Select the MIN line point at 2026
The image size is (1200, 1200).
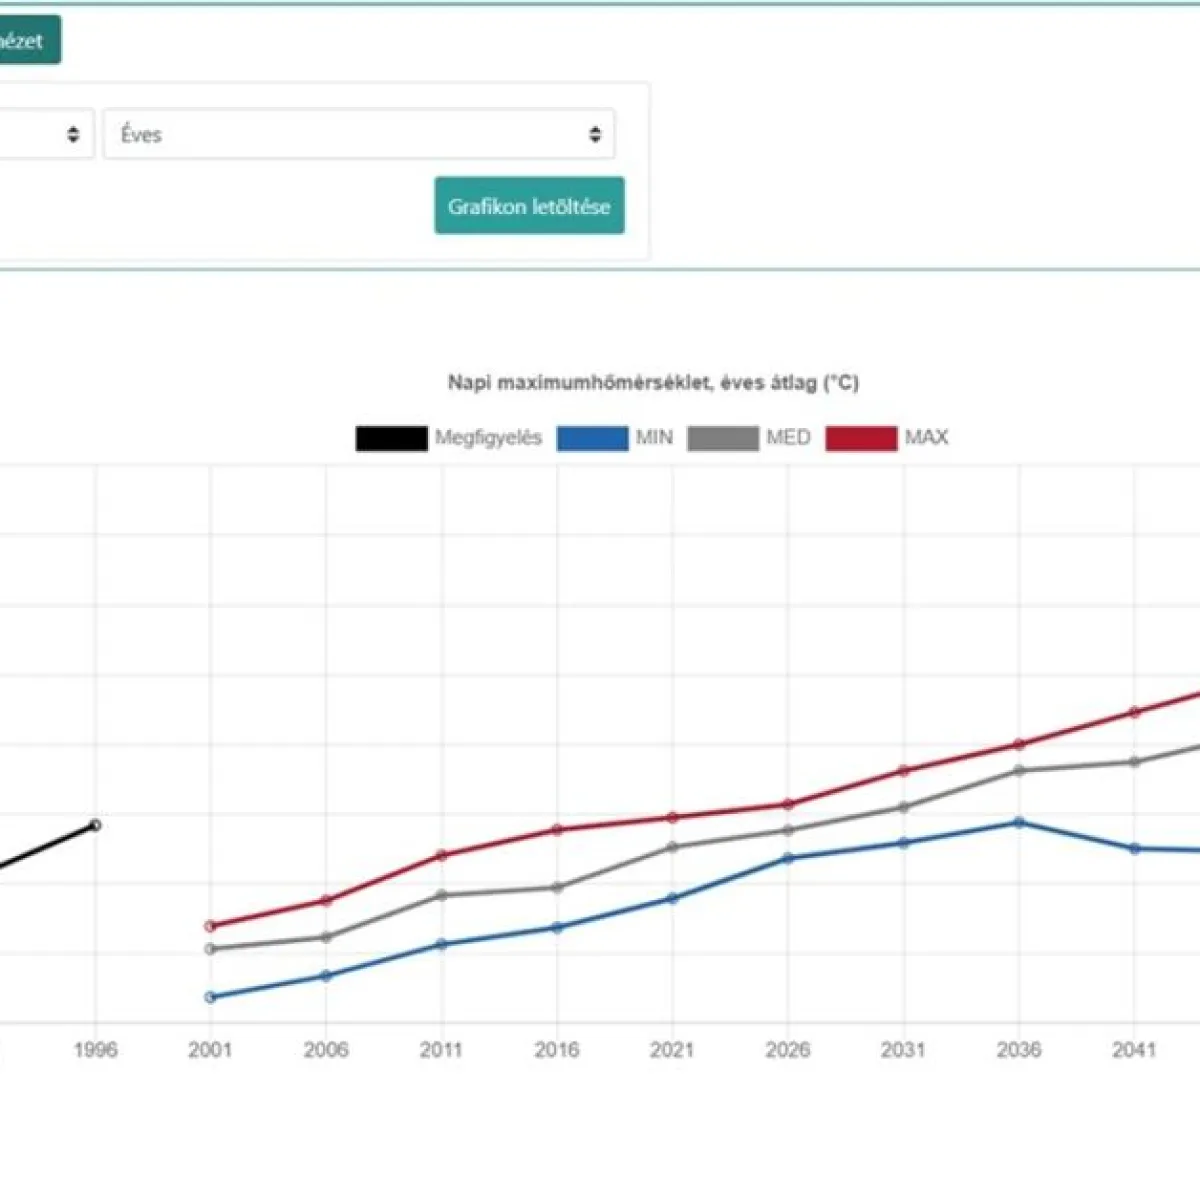(788, 858)
